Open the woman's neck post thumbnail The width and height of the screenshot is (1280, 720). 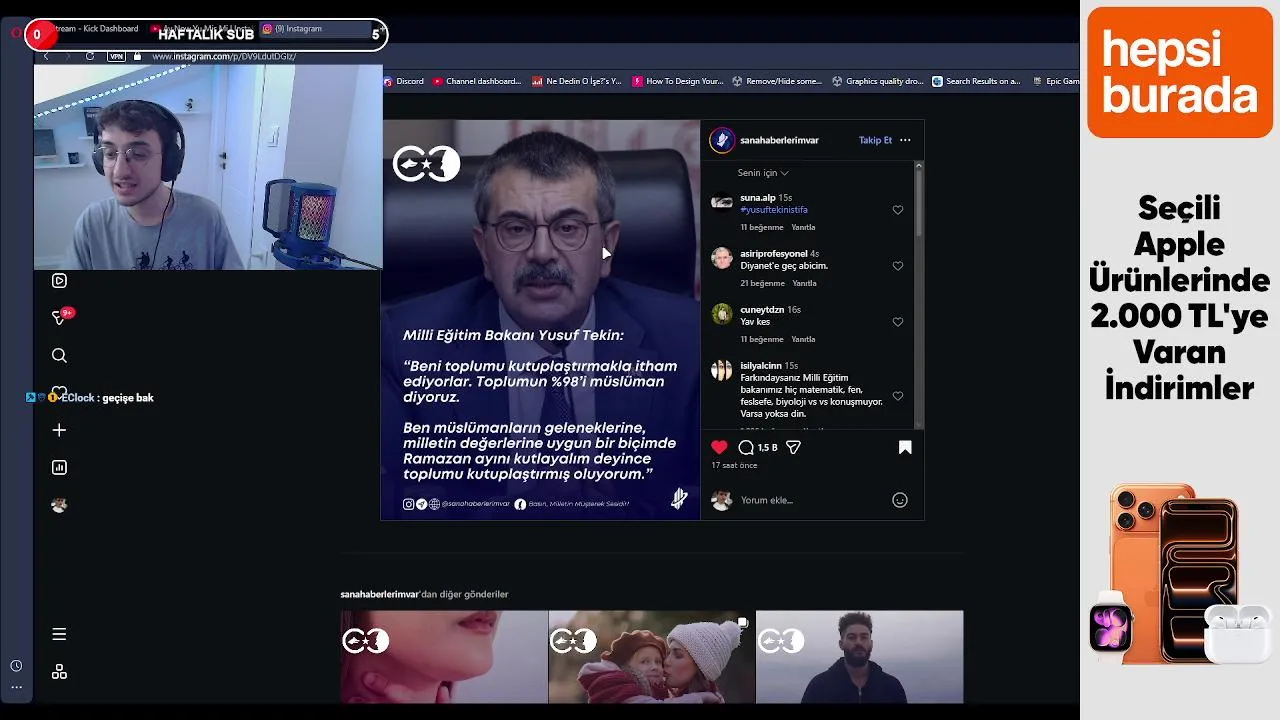pyautogui.click(x=444, y=657)
